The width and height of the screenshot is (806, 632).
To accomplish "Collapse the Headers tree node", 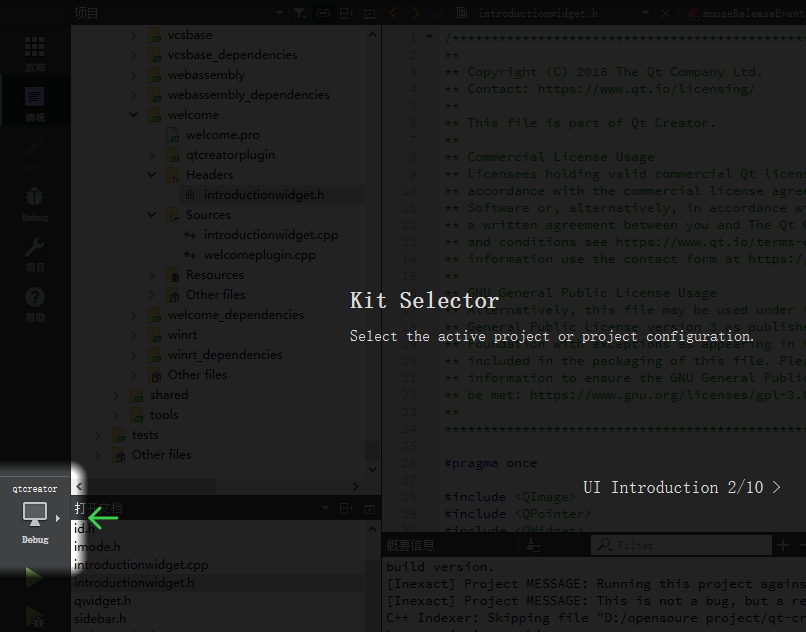I will 150,174.
